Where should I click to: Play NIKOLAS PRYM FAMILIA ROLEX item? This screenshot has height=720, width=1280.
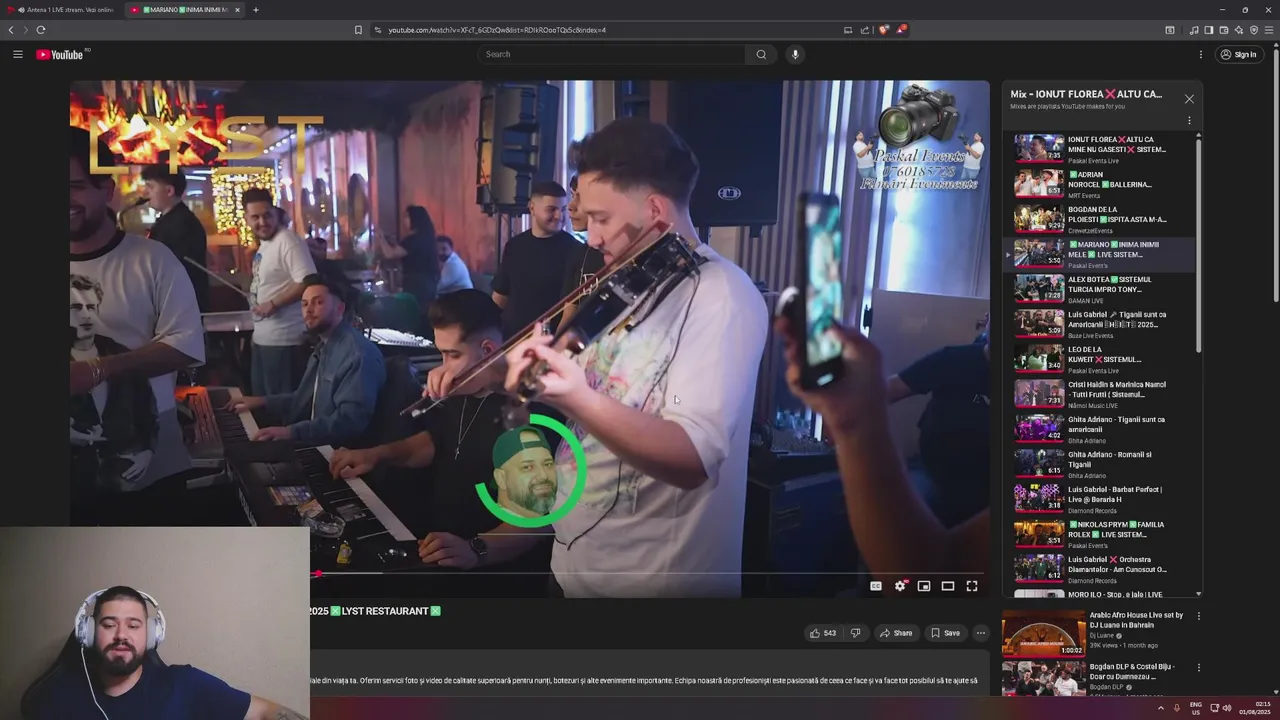click(x=1100, y=534)
